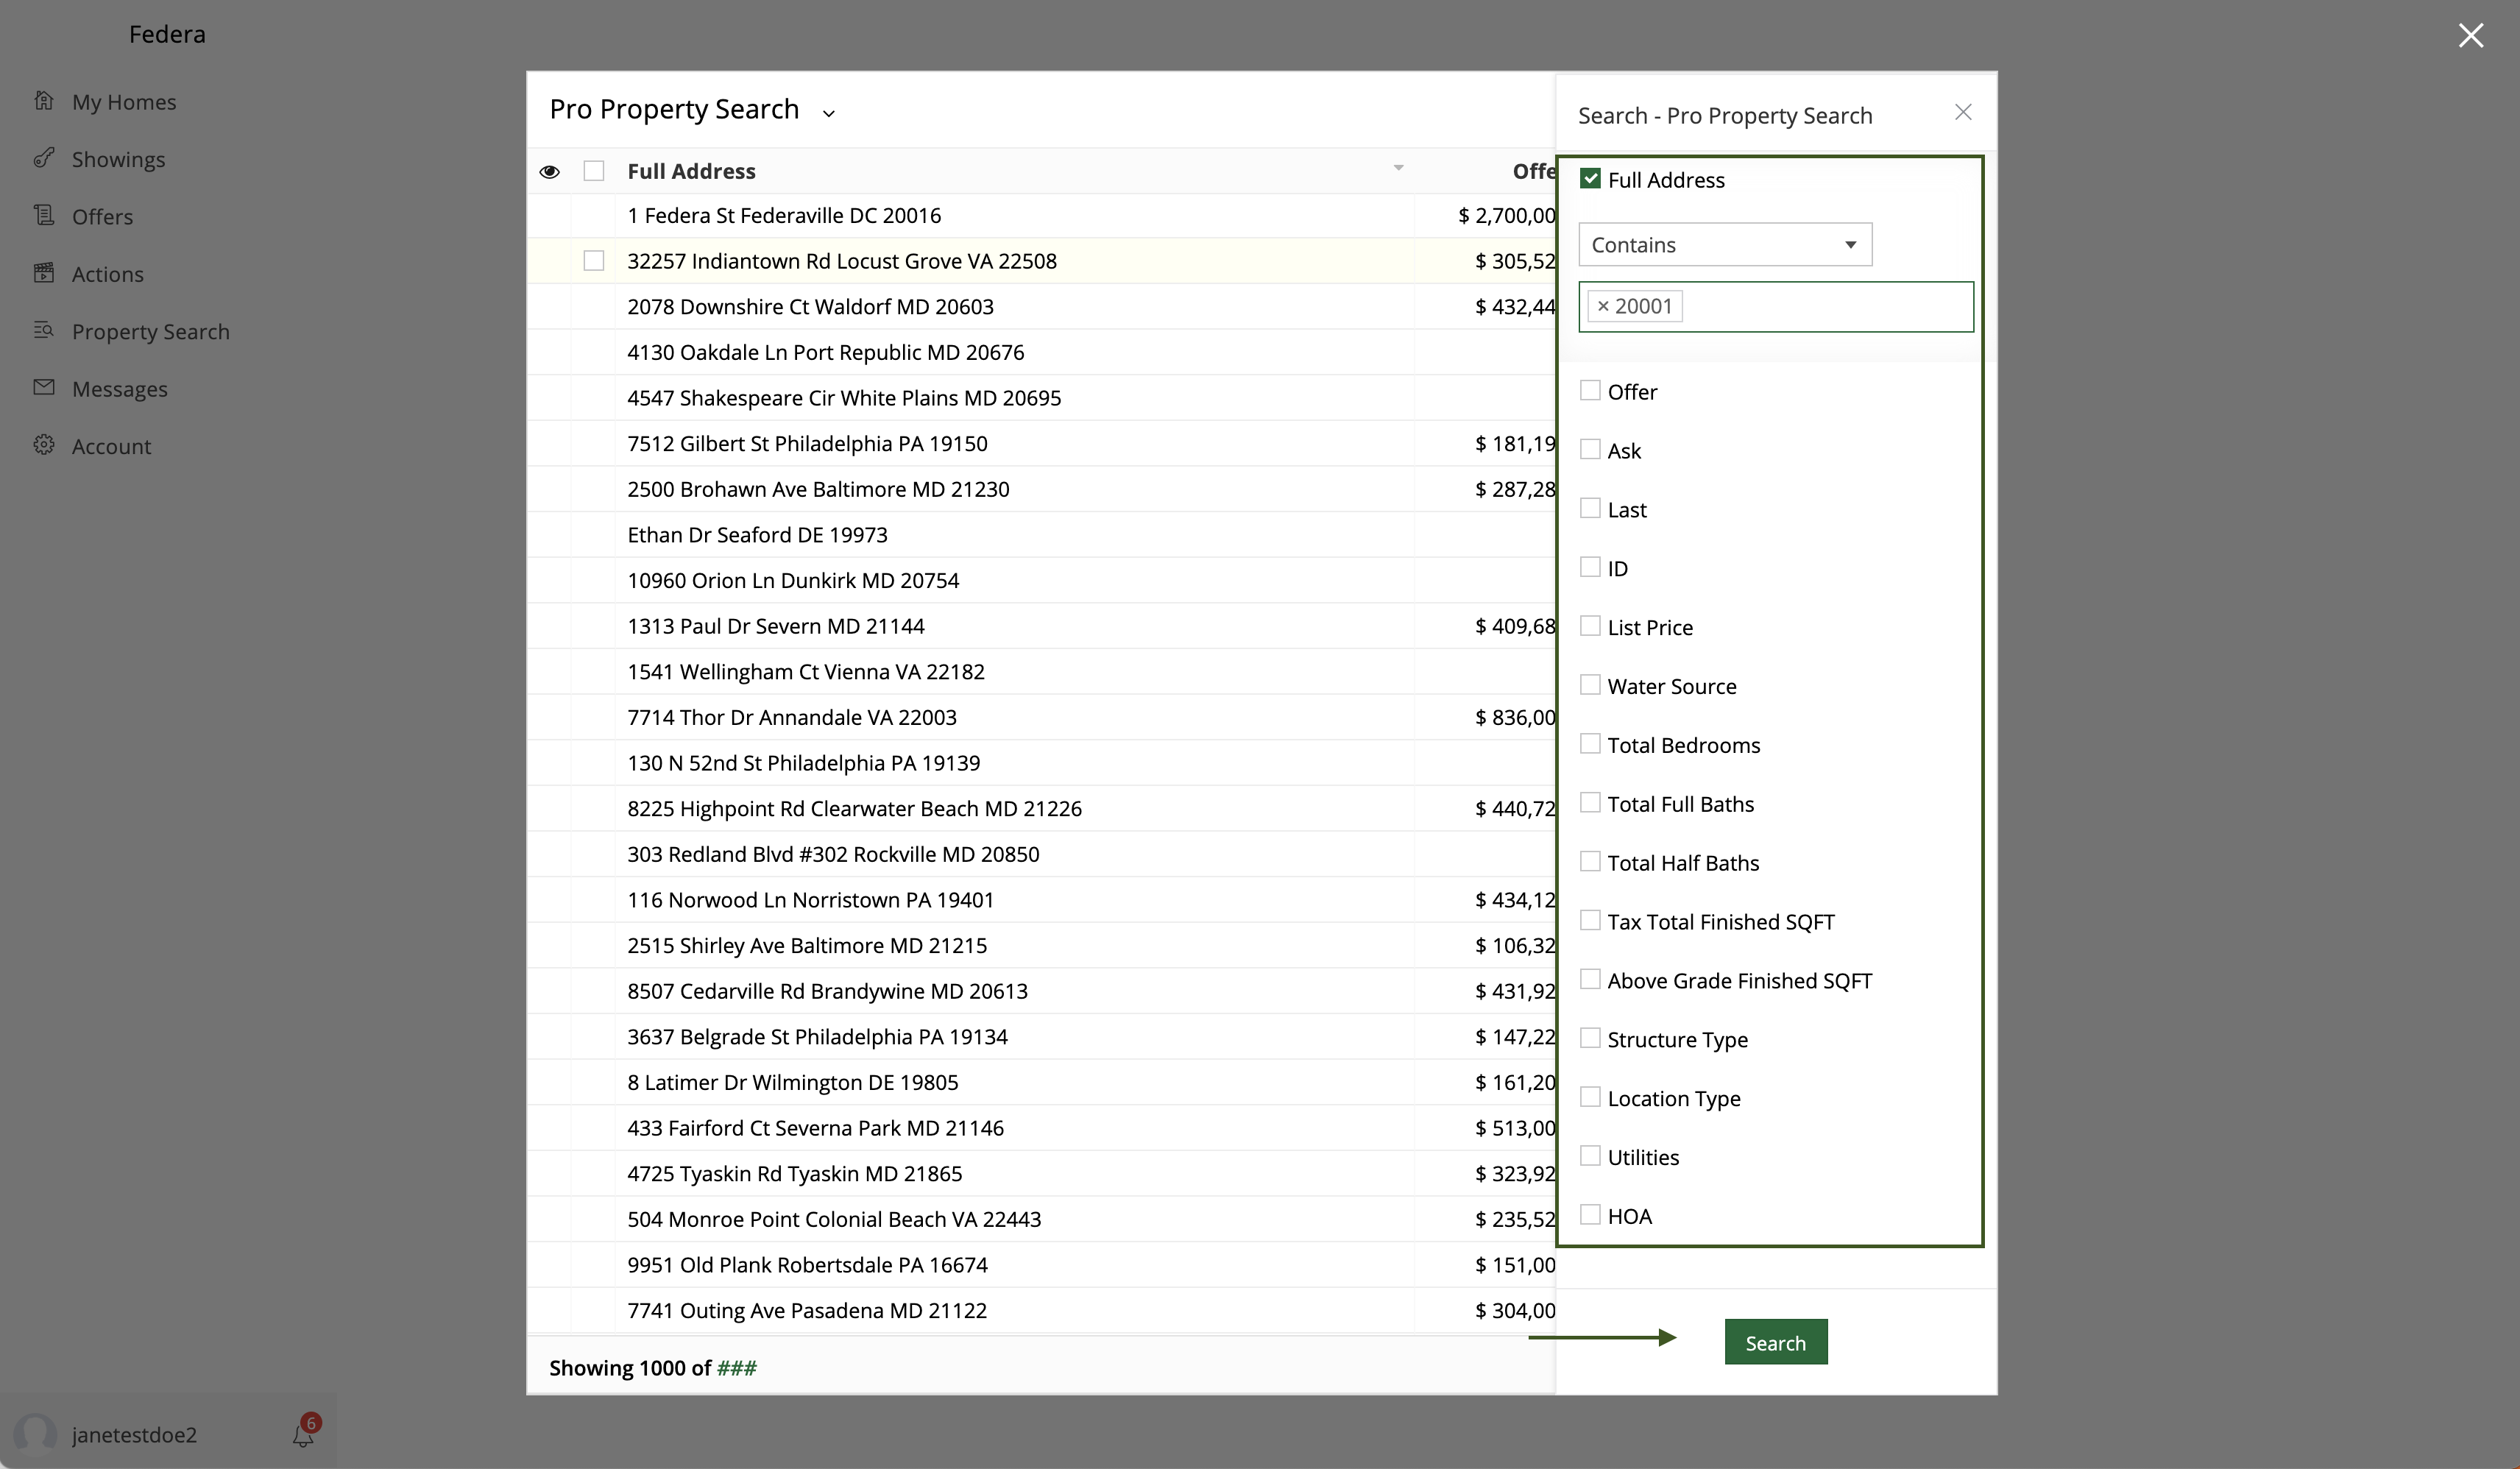Click the Account gear icon
Screen dimensions: 2520x1469
point(43,445)
